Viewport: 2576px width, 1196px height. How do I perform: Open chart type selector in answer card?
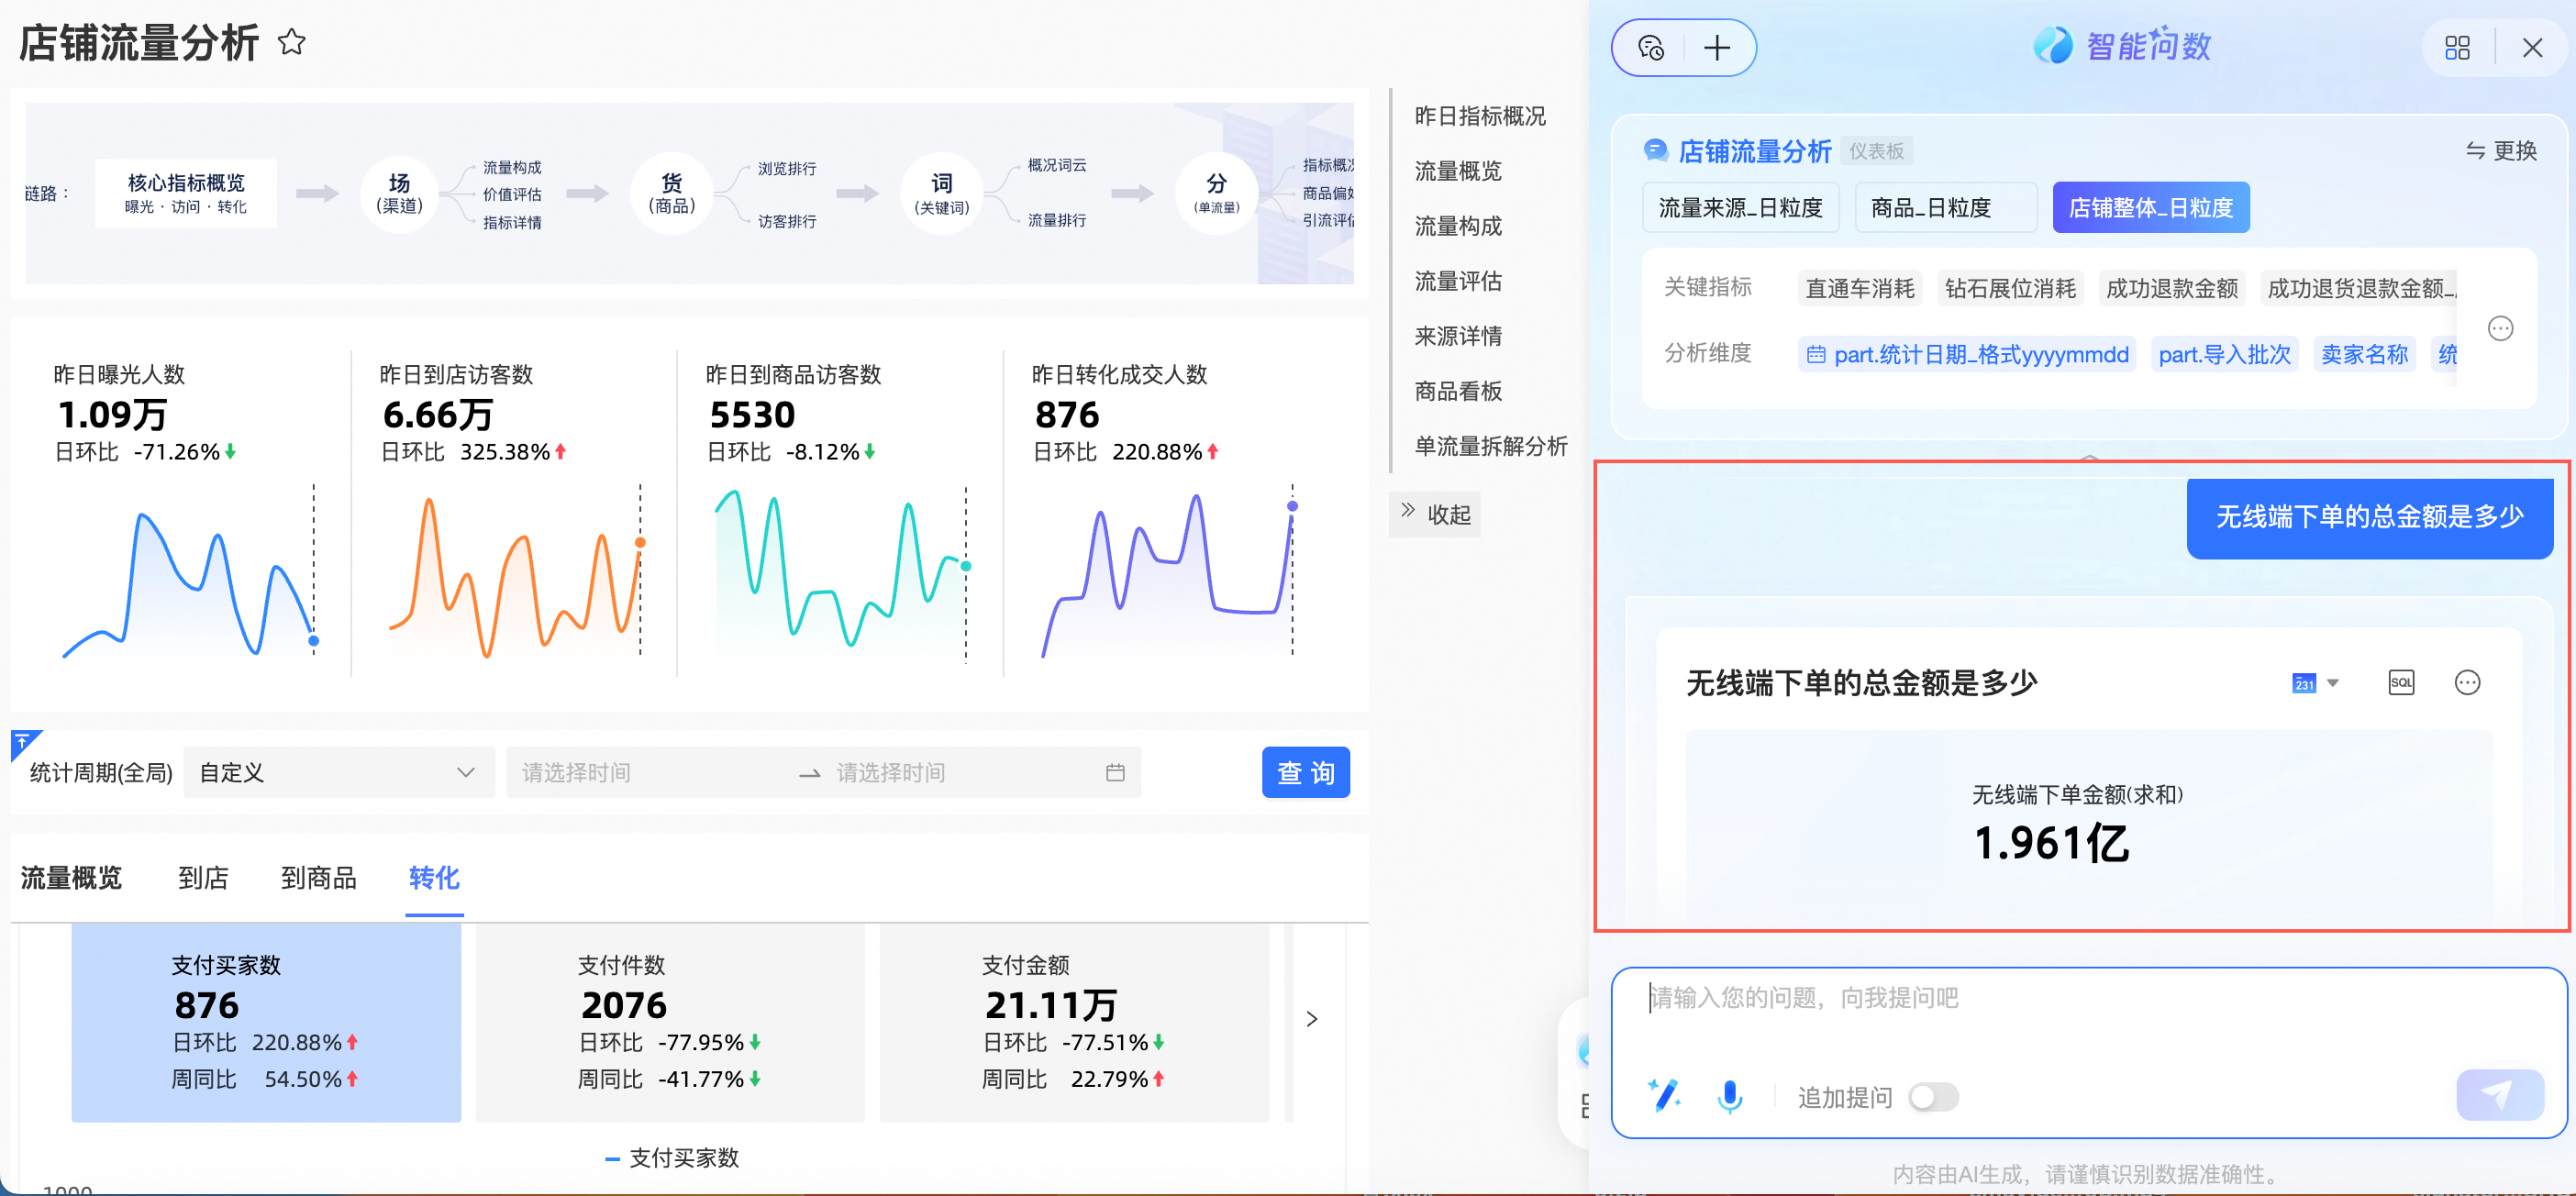pos(2315,683)
